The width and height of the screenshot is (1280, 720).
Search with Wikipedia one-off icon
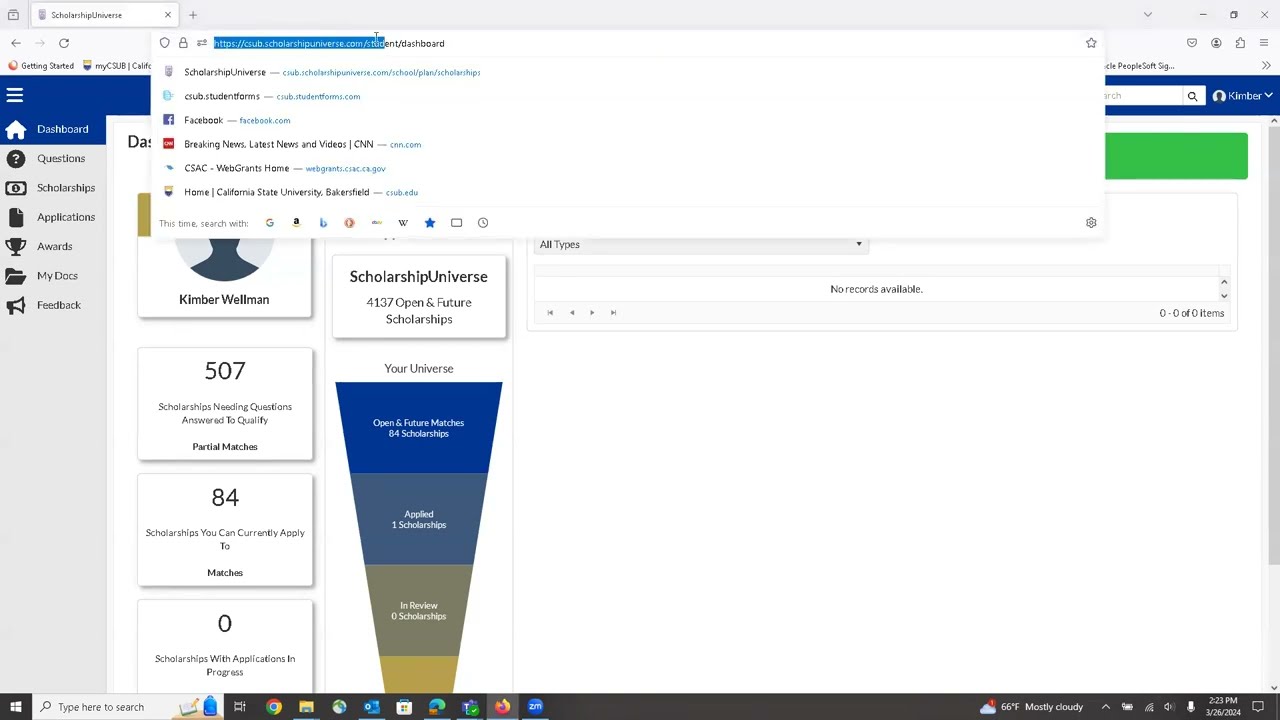point(403,223)
